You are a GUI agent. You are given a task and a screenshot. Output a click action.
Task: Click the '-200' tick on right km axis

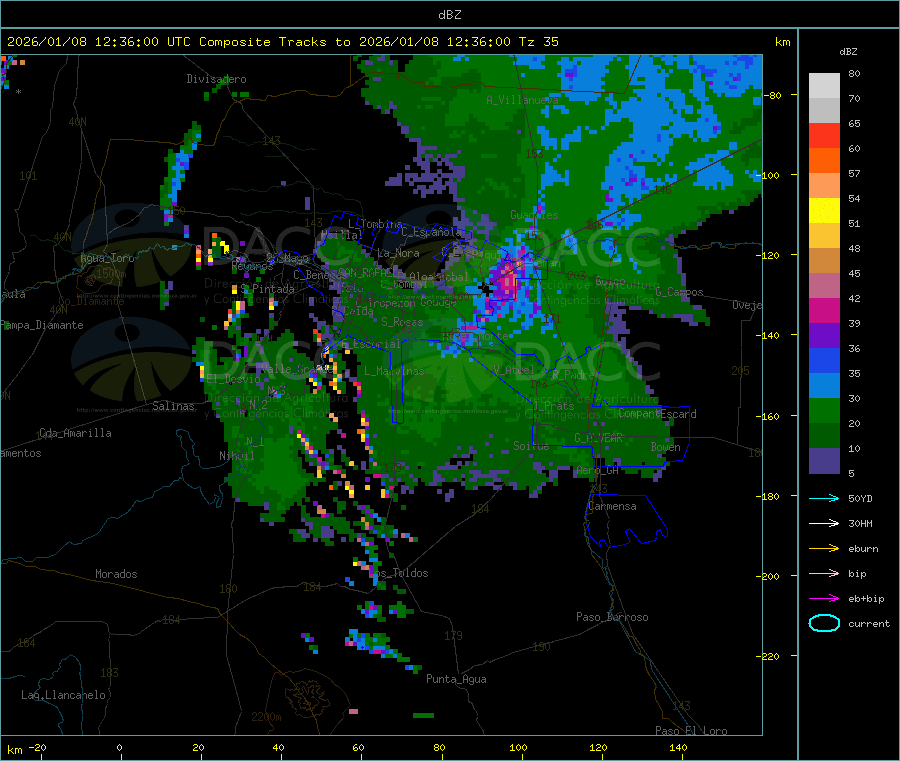click(x=770, y=576)
